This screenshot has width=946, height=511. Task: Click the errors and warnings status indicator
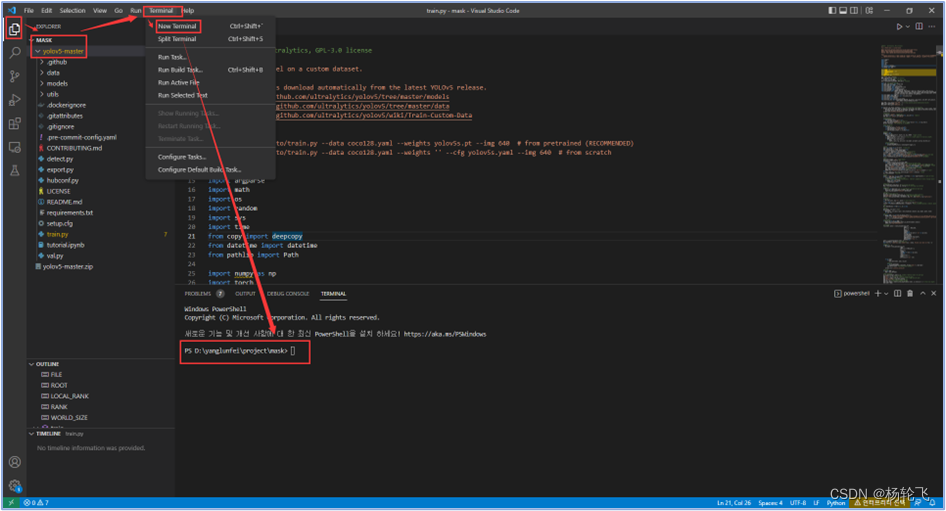click(36, 502)
